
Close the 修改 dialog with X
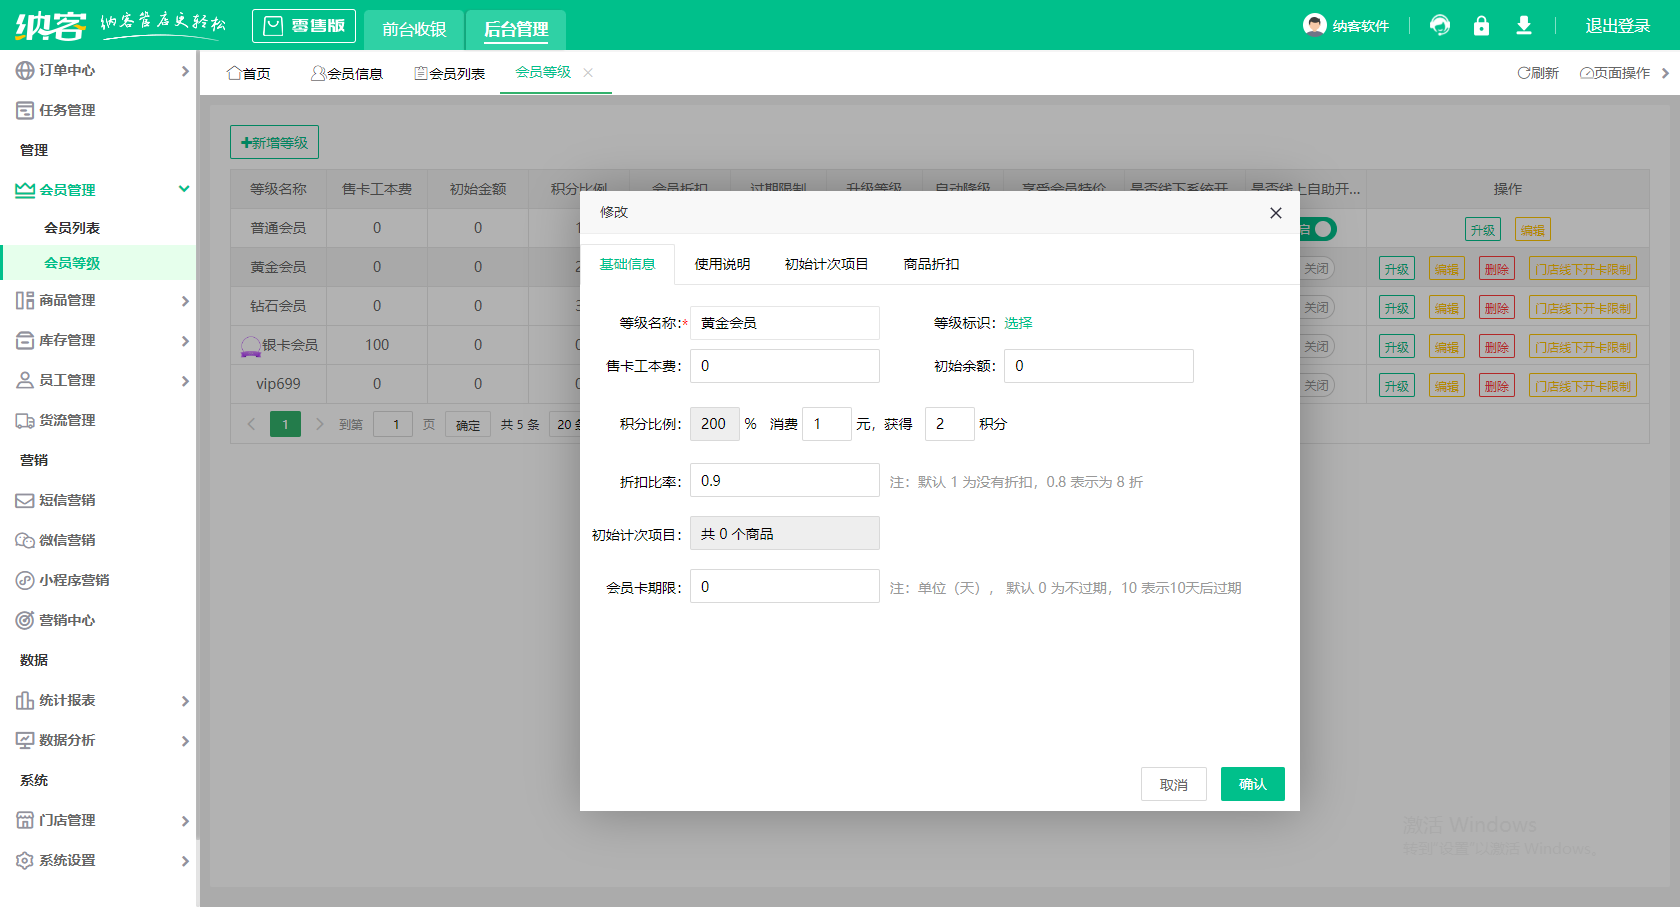(1275, 213)
